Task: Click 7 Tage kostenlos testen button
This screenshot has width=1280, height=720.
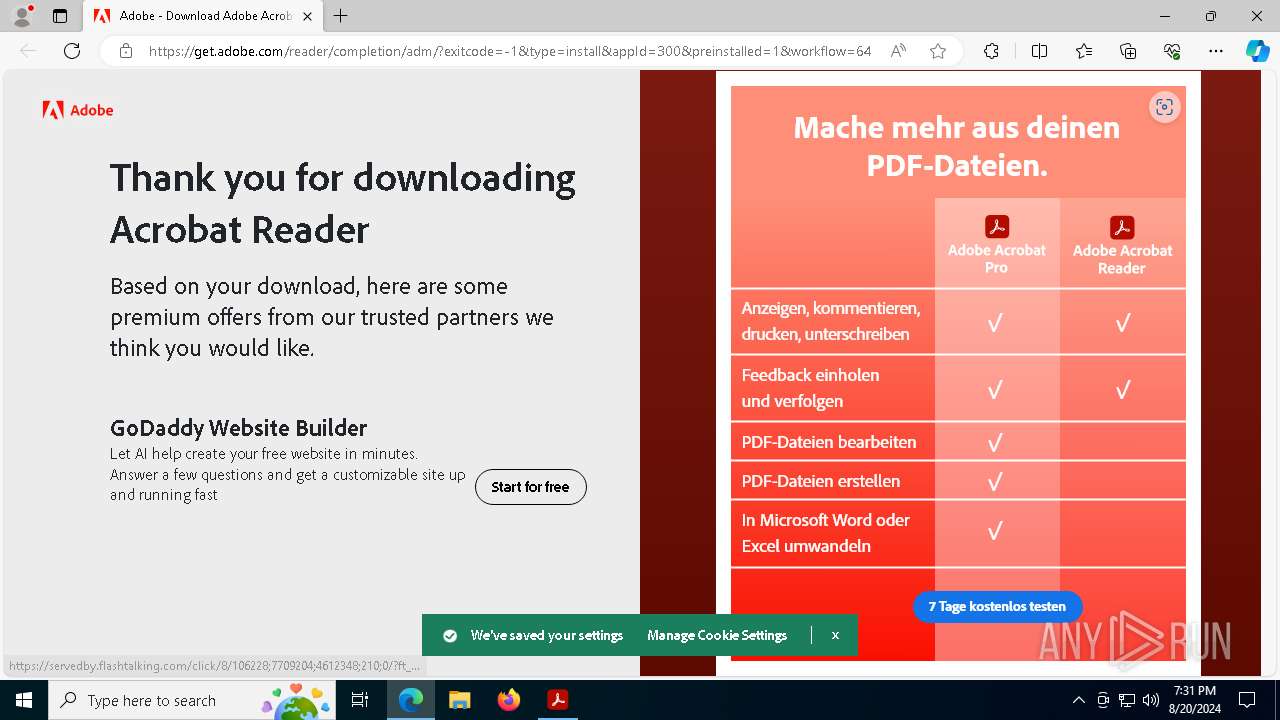Action: (997, 606)
